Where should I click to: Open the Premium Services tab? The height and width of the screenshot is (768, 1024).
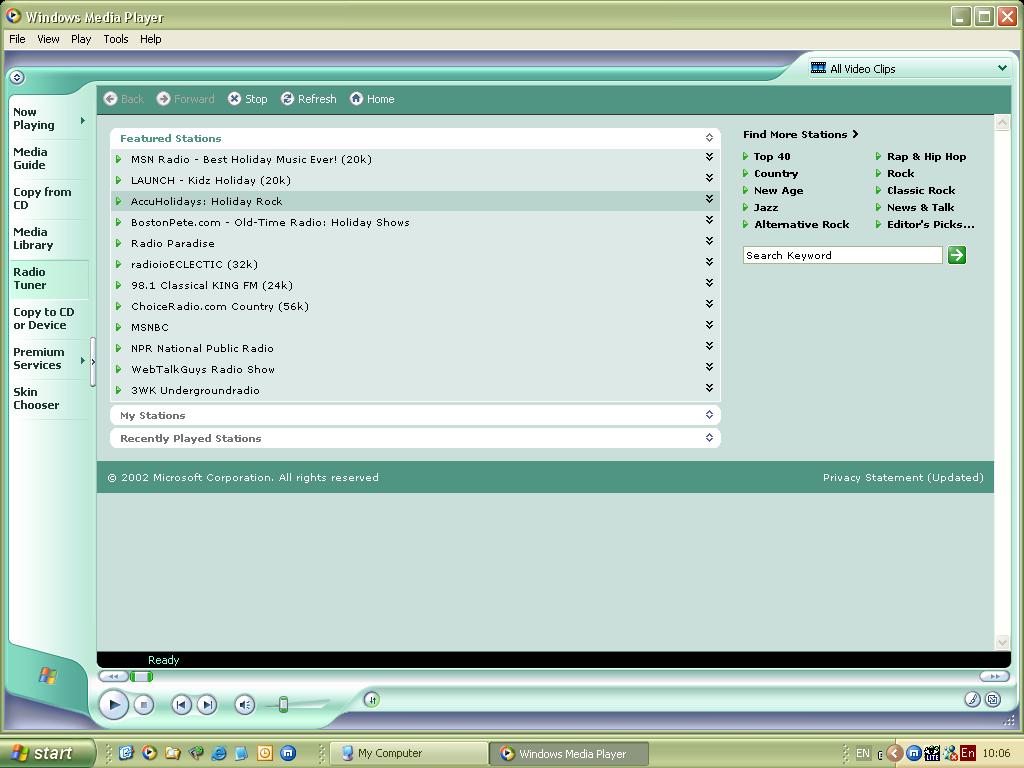(49, 359)
